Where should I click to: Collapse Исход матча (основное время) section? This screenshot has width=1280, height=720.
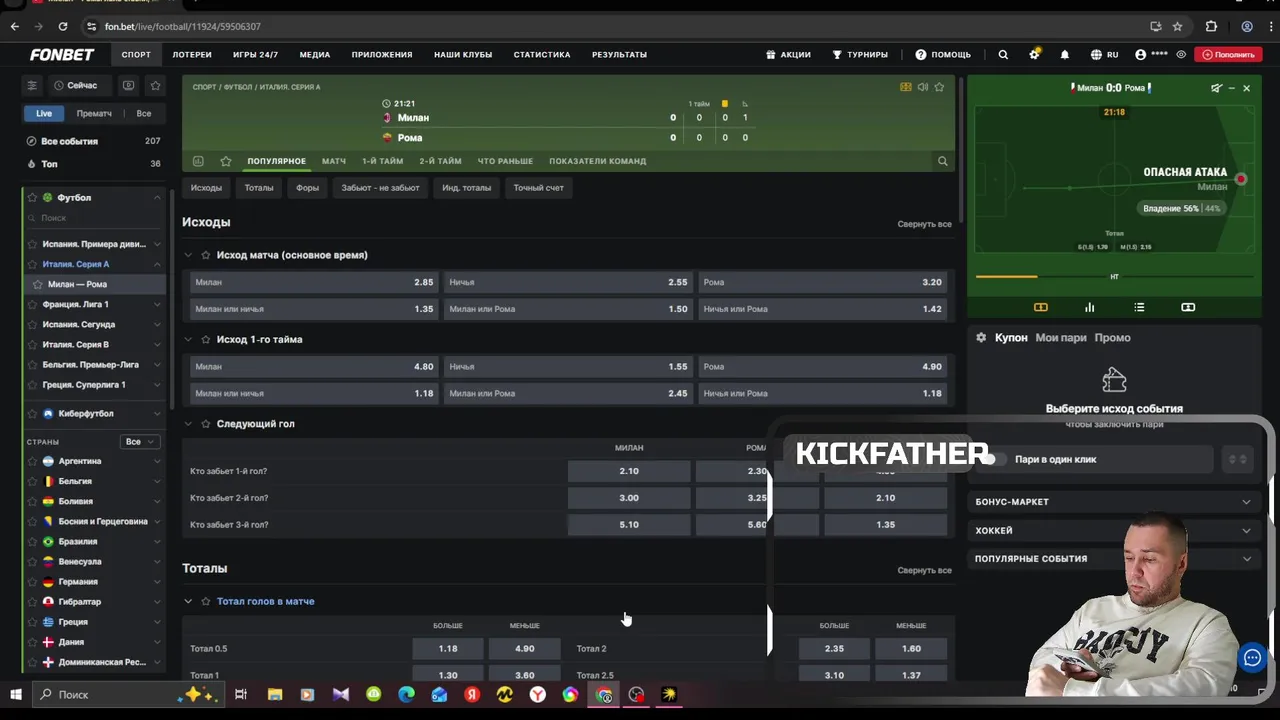[188, 255]
